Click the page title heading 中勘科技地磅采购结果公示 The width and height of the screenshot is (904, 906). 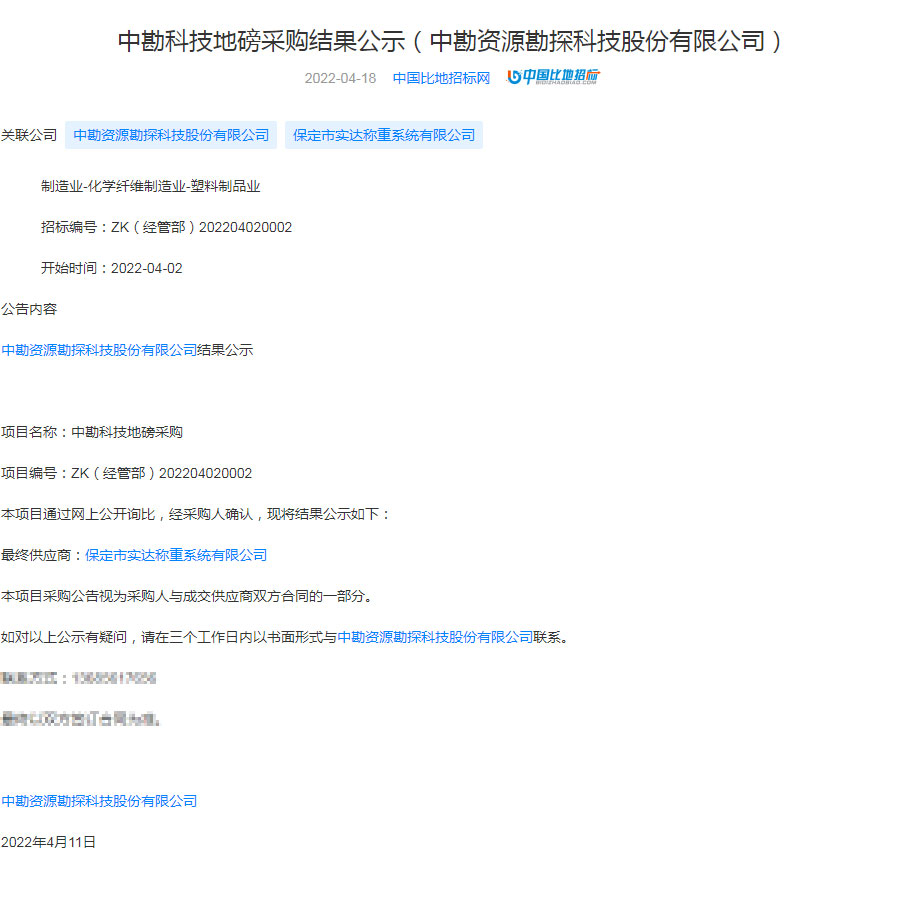click(451, 41)
